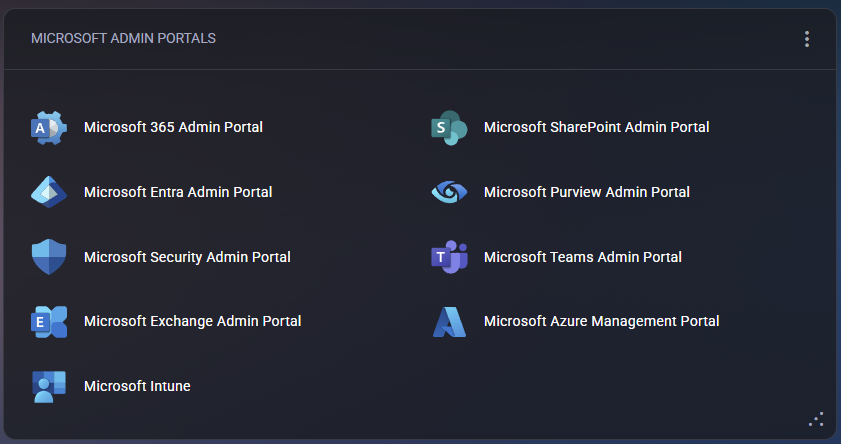Click the Microsoft Entra diamond icon
Viewport: 841px width, 444px height.
tap(48, 192)
